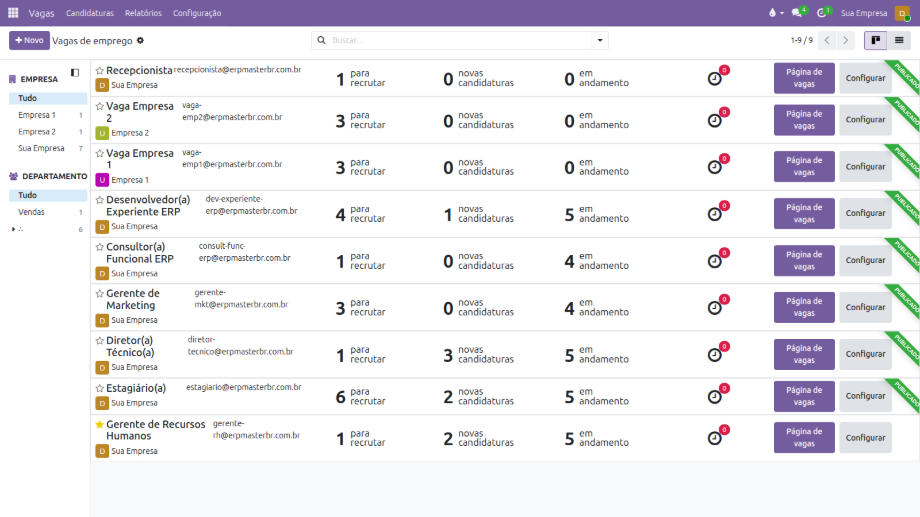
Task: Click the gear icon beside Vagas de emprego
Action: (141, 40)
